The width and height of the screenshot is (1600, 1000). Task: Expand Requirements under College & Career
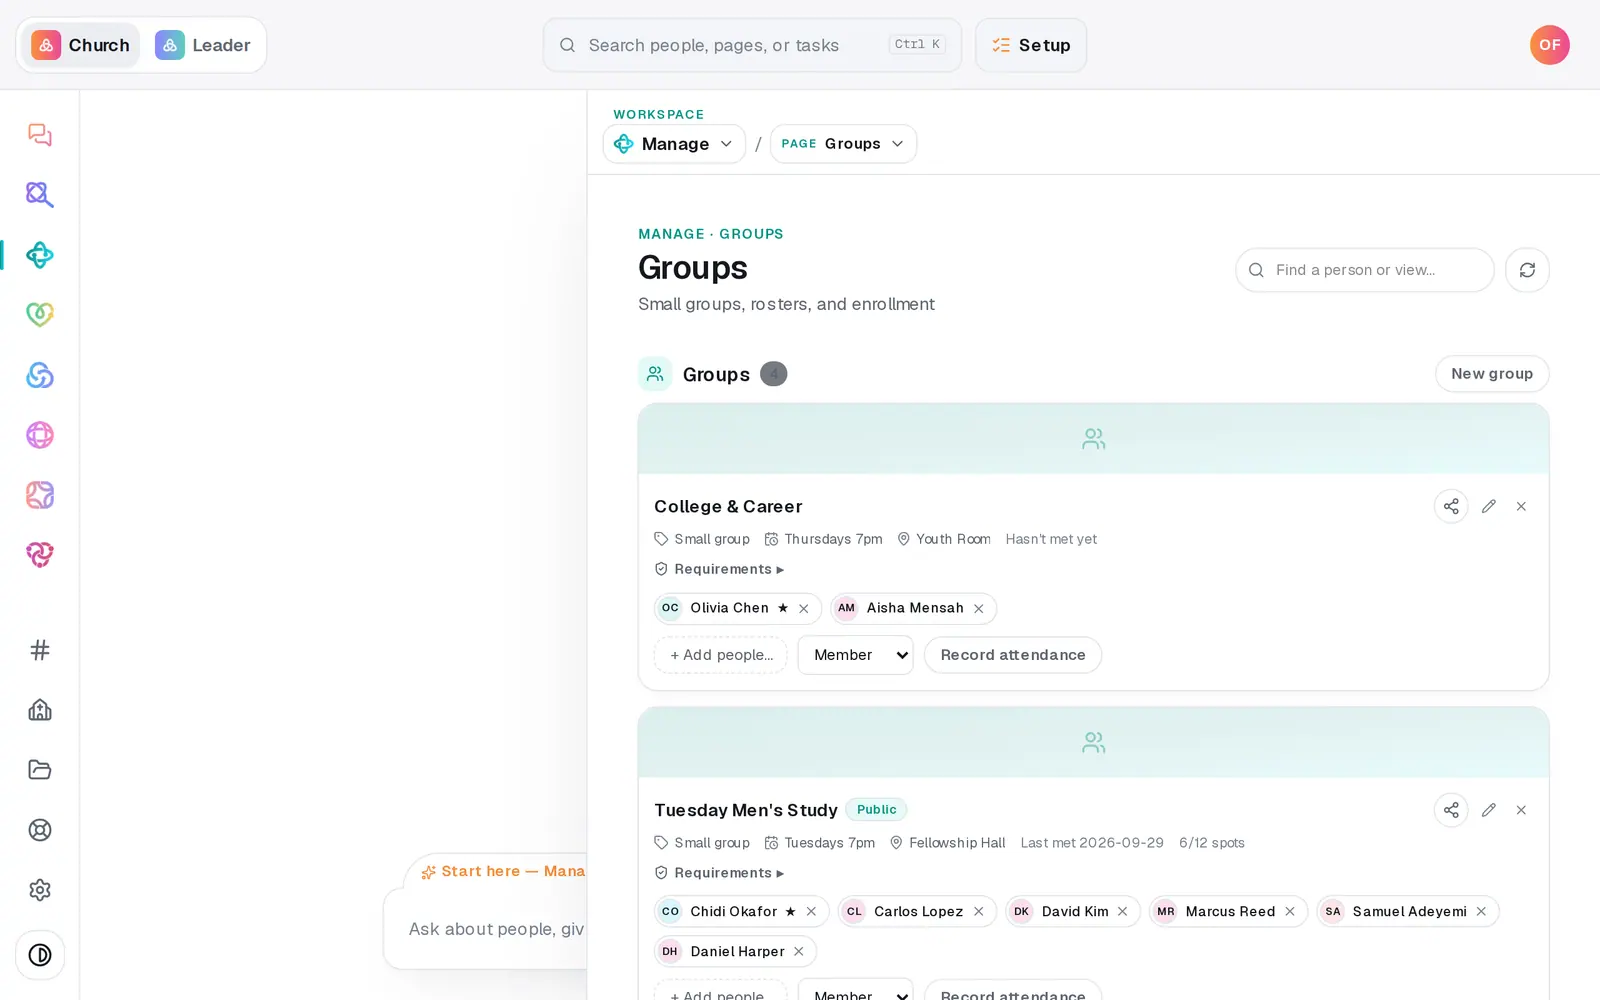[719, 569]
